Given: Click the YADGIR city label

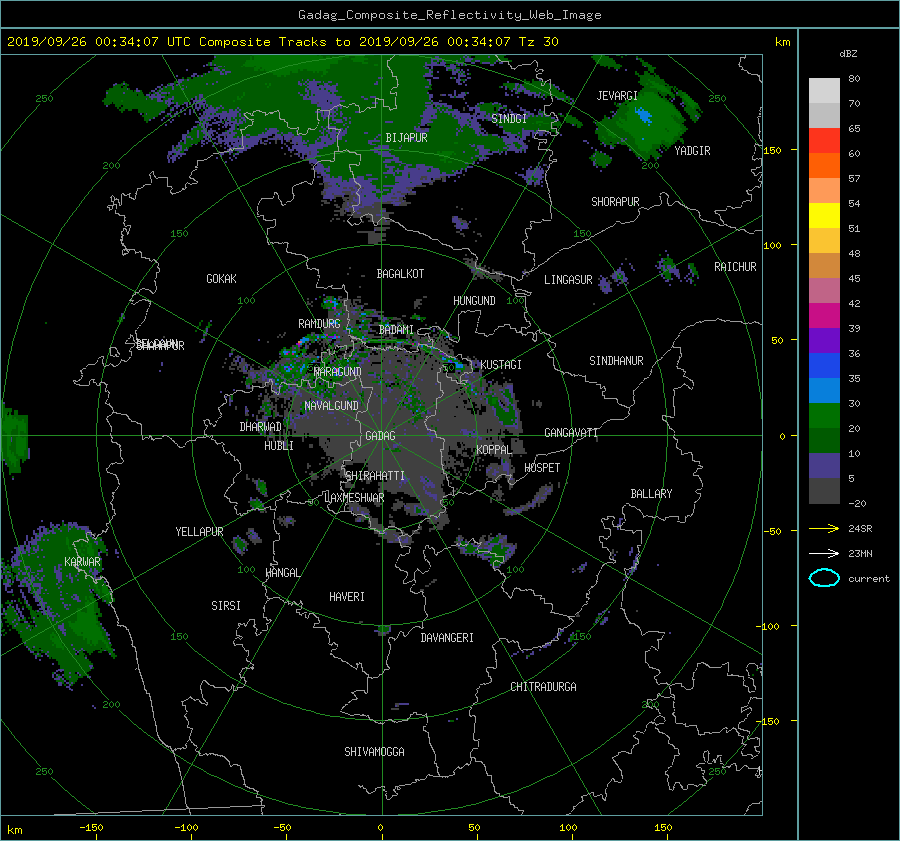Looking at the screenshot, I should coord(692,151).
